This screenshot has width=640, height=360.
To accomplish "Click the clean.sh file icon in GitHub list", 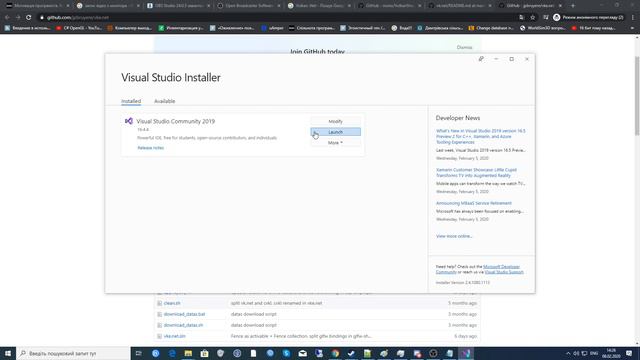I will (x=159, y=303).
